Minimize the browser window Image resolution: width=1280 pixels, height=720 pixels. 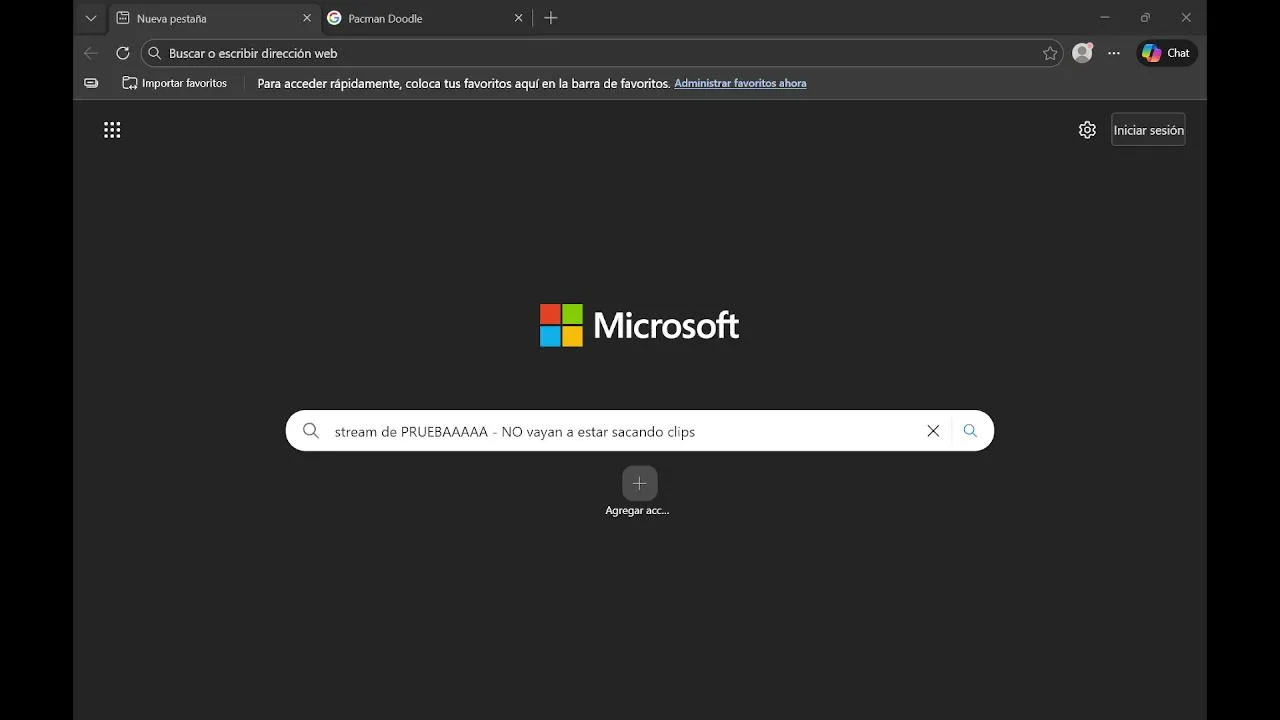click(x=1105, y=17)
